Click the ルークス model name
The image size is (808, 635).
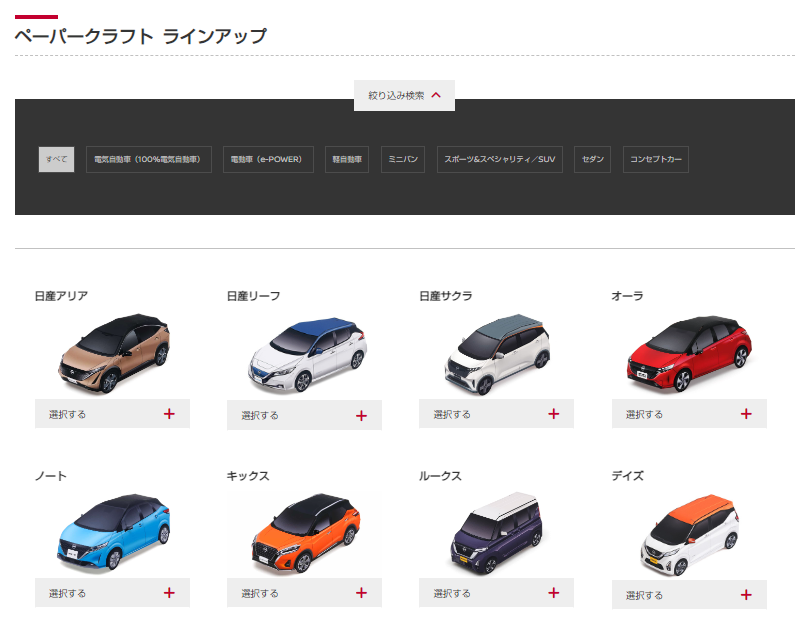(x=440, y=476)
